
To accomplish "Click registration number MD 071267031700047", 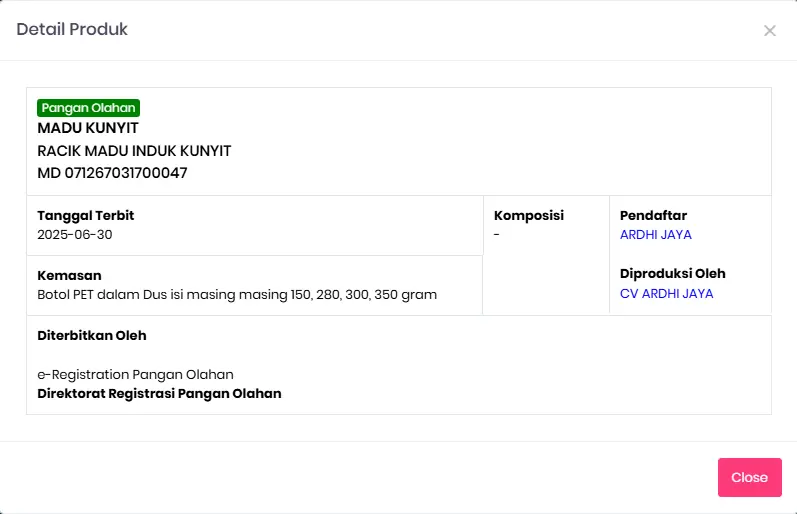I will pos(112,173).
